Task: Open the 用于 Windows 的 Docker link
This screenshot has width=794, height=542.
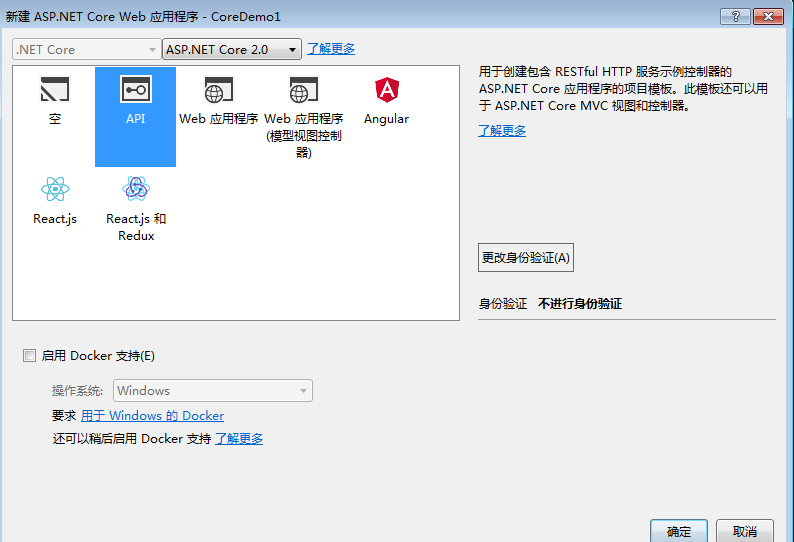Action: (x=152, y=416)
